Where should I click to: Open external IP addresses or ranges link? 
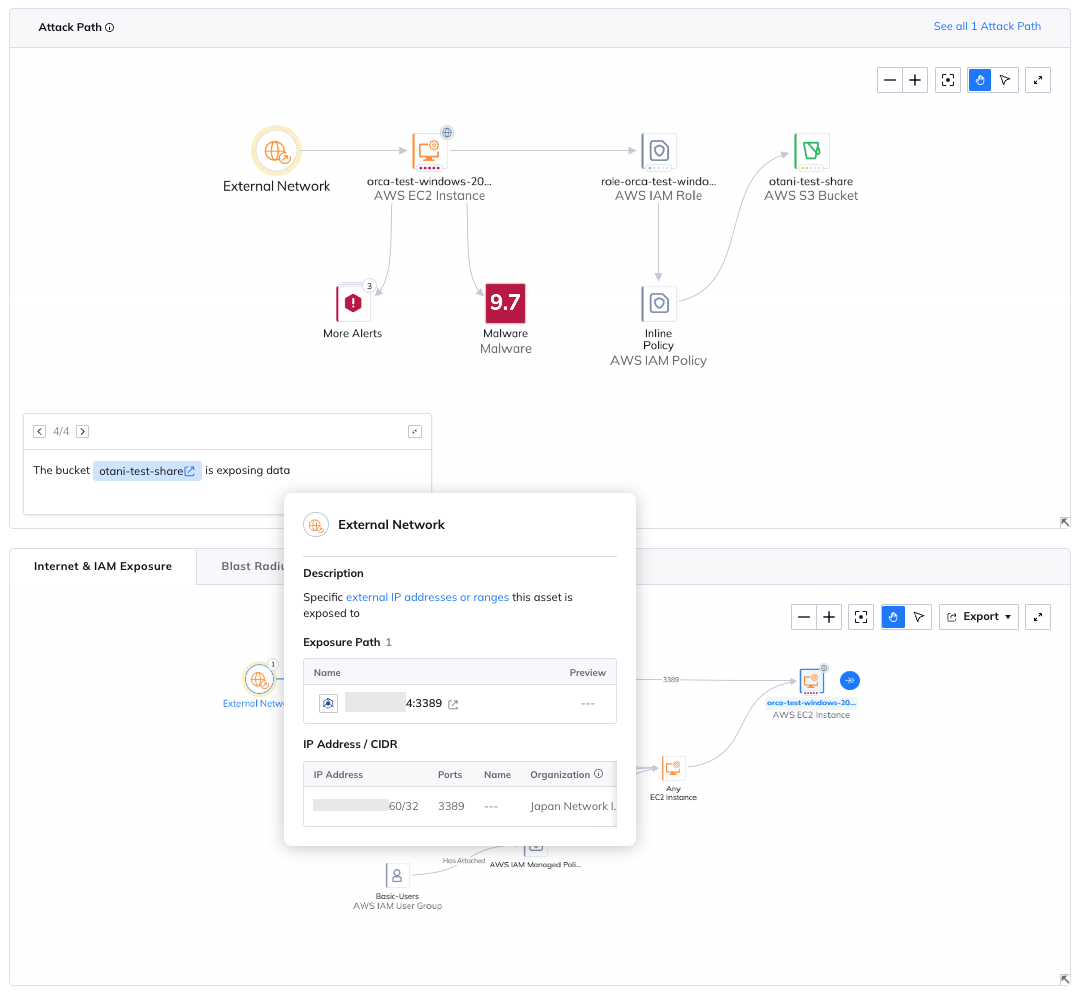click(x=427, y=597)
